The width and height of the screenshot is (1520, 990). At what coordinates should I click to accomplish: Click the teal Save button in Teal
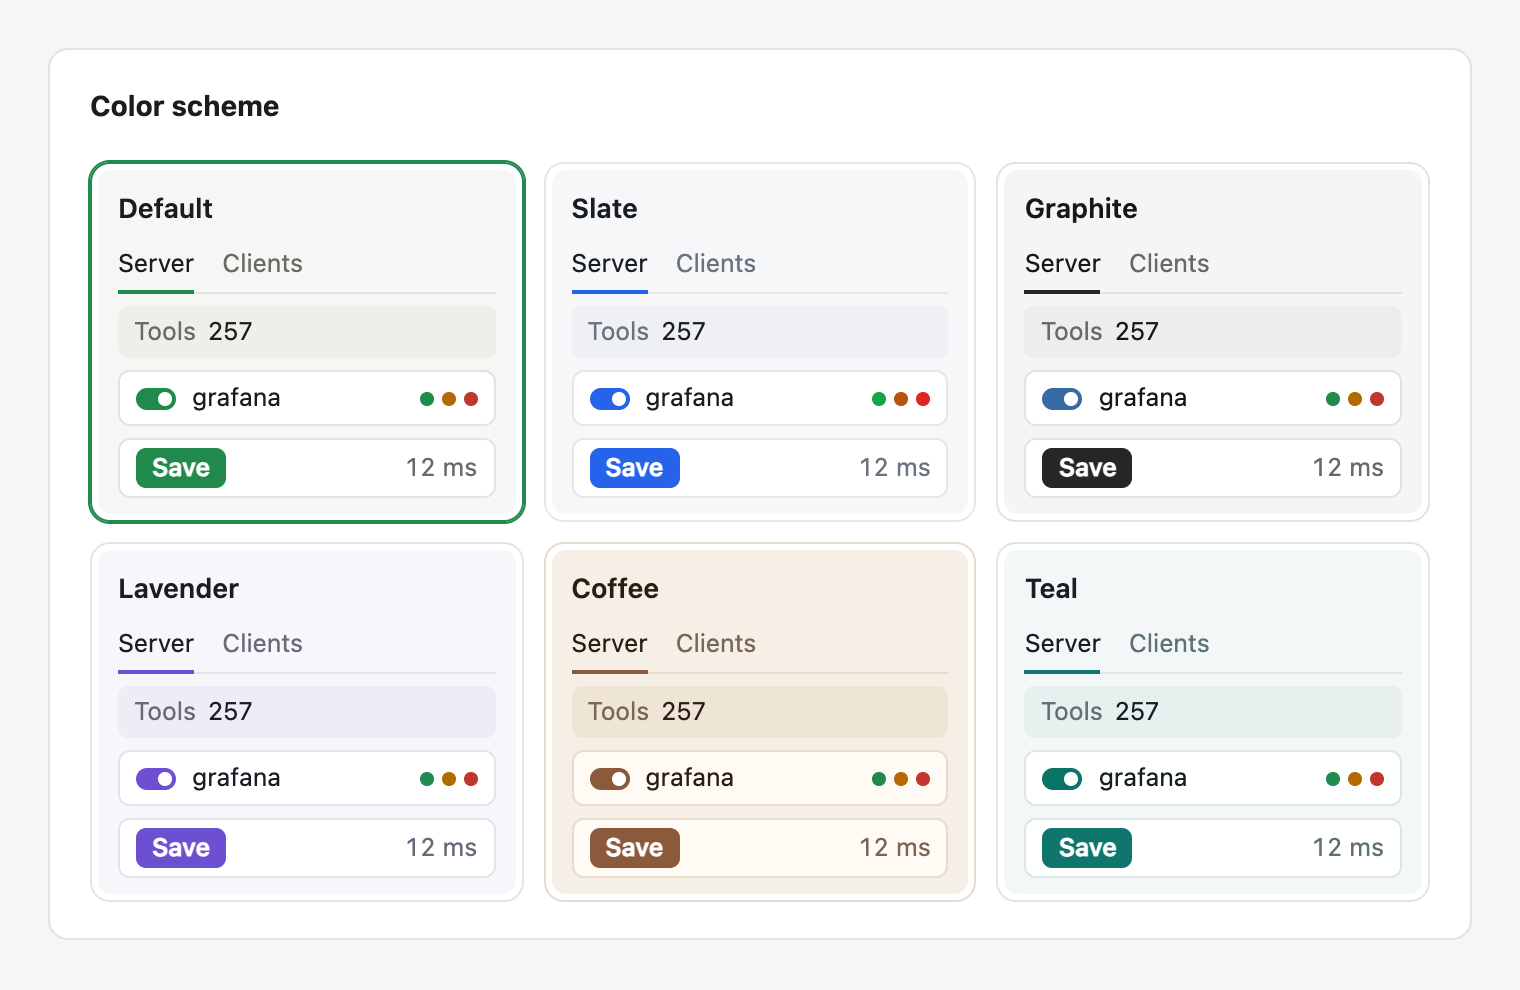(1087, 848)
